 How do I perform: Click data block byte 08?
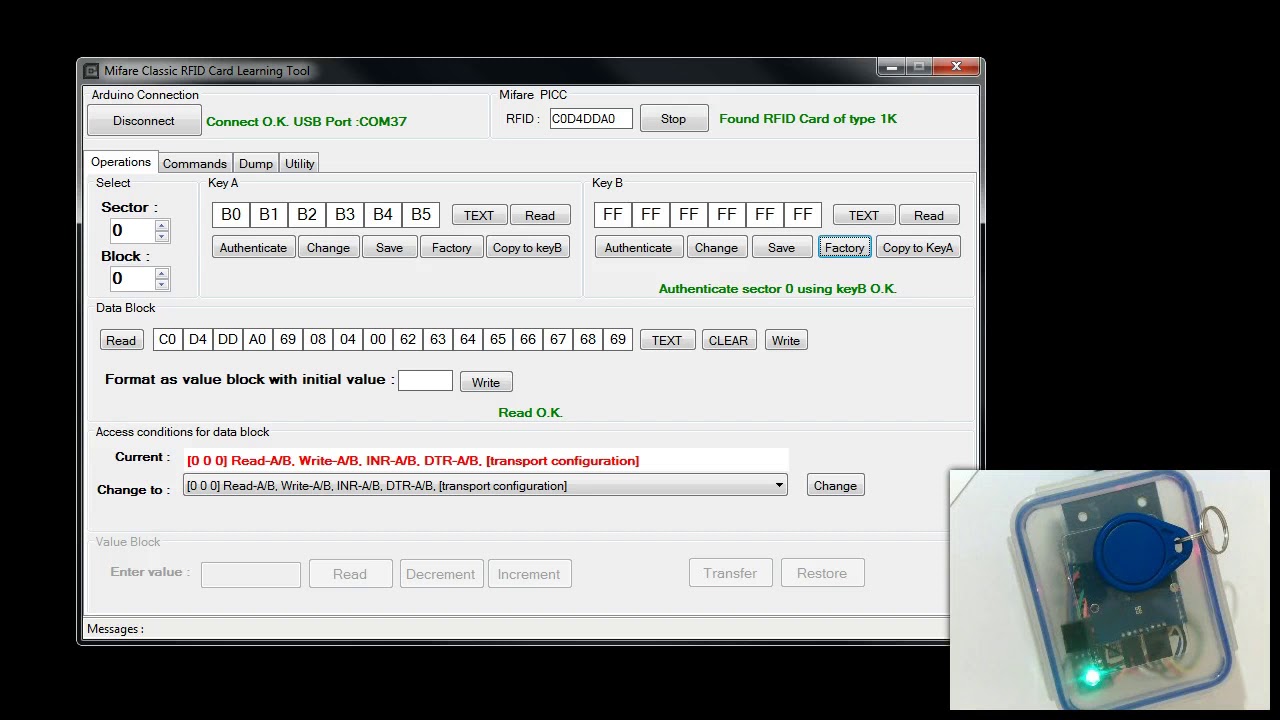click(x=318, y=340)
